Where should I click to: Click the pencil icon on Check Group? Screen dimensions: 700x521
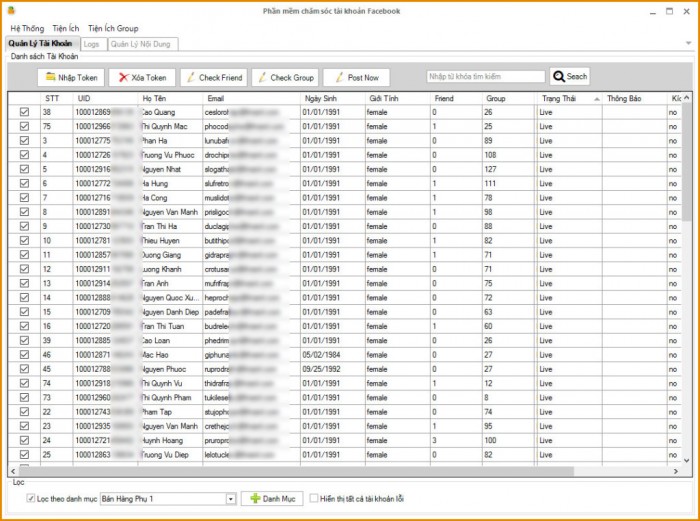pos(262,77)
